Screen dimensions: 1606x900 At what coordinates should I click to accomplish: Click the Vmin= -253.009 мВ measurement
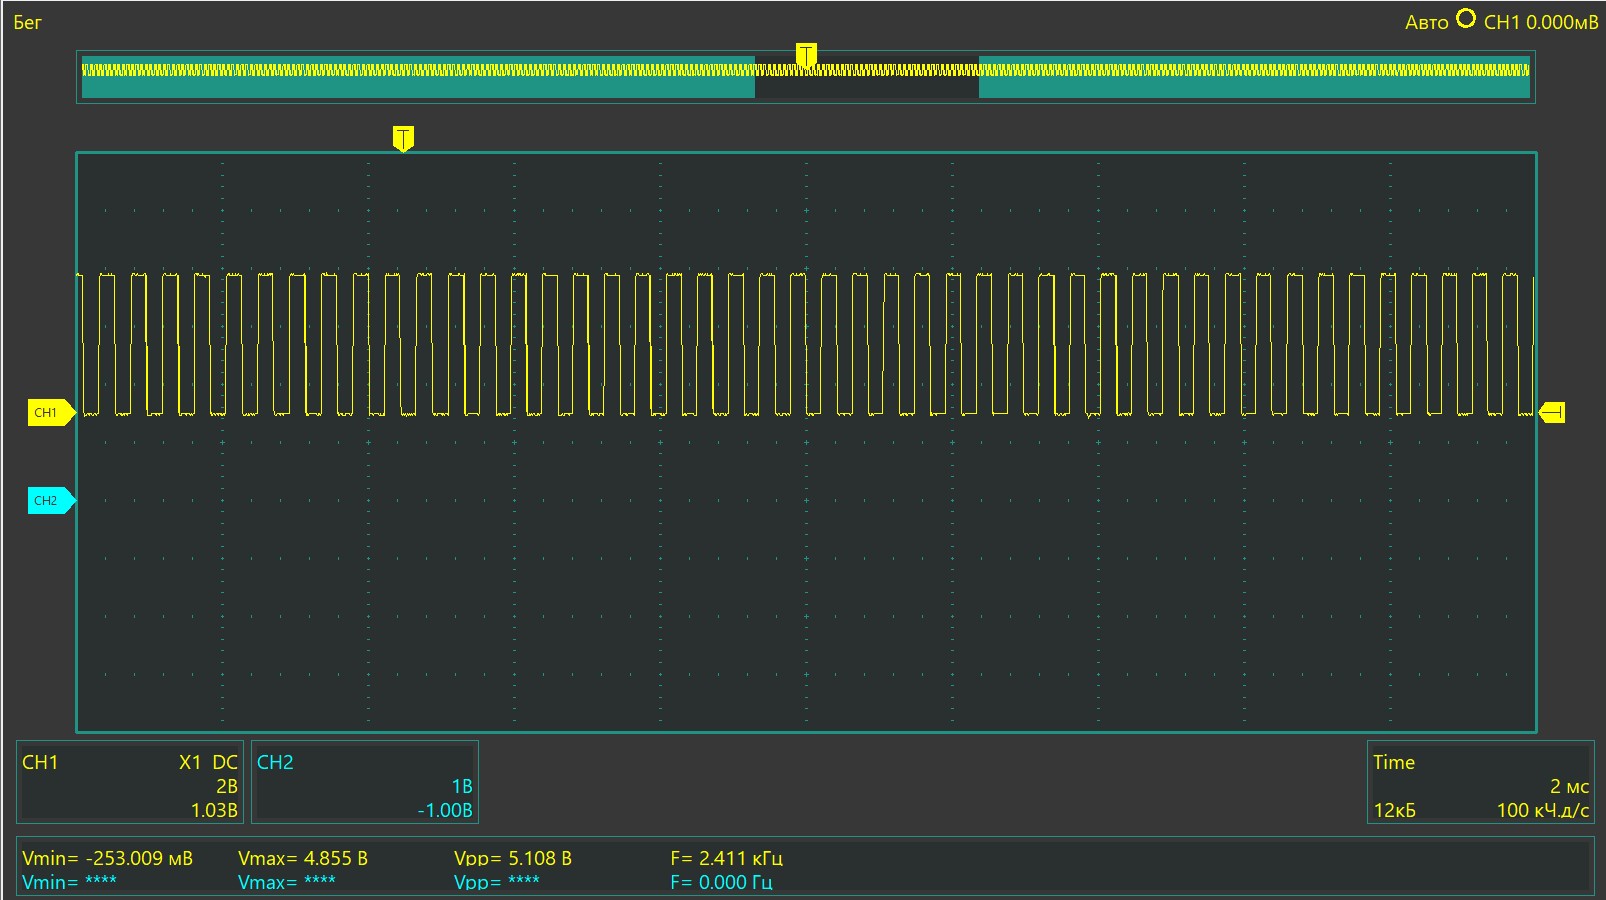(107, 858)
